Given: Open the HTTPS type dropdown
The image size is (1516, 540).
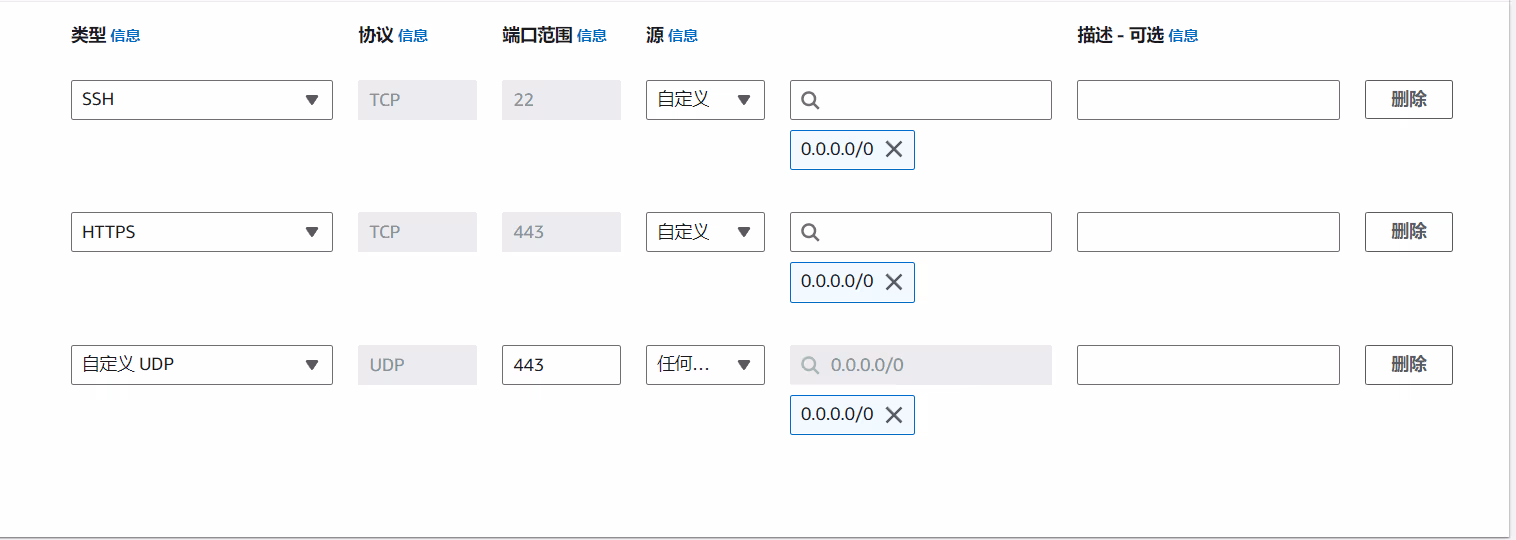Looking at the screenshot, I should coord(201,232).
